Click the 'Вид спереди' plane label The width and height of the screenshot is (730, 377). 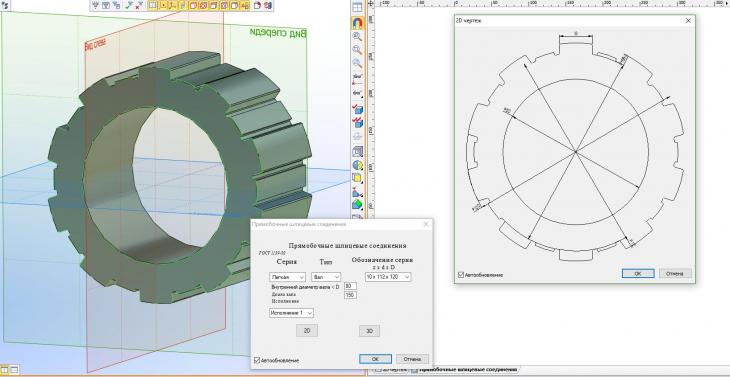tap(278, 33)
